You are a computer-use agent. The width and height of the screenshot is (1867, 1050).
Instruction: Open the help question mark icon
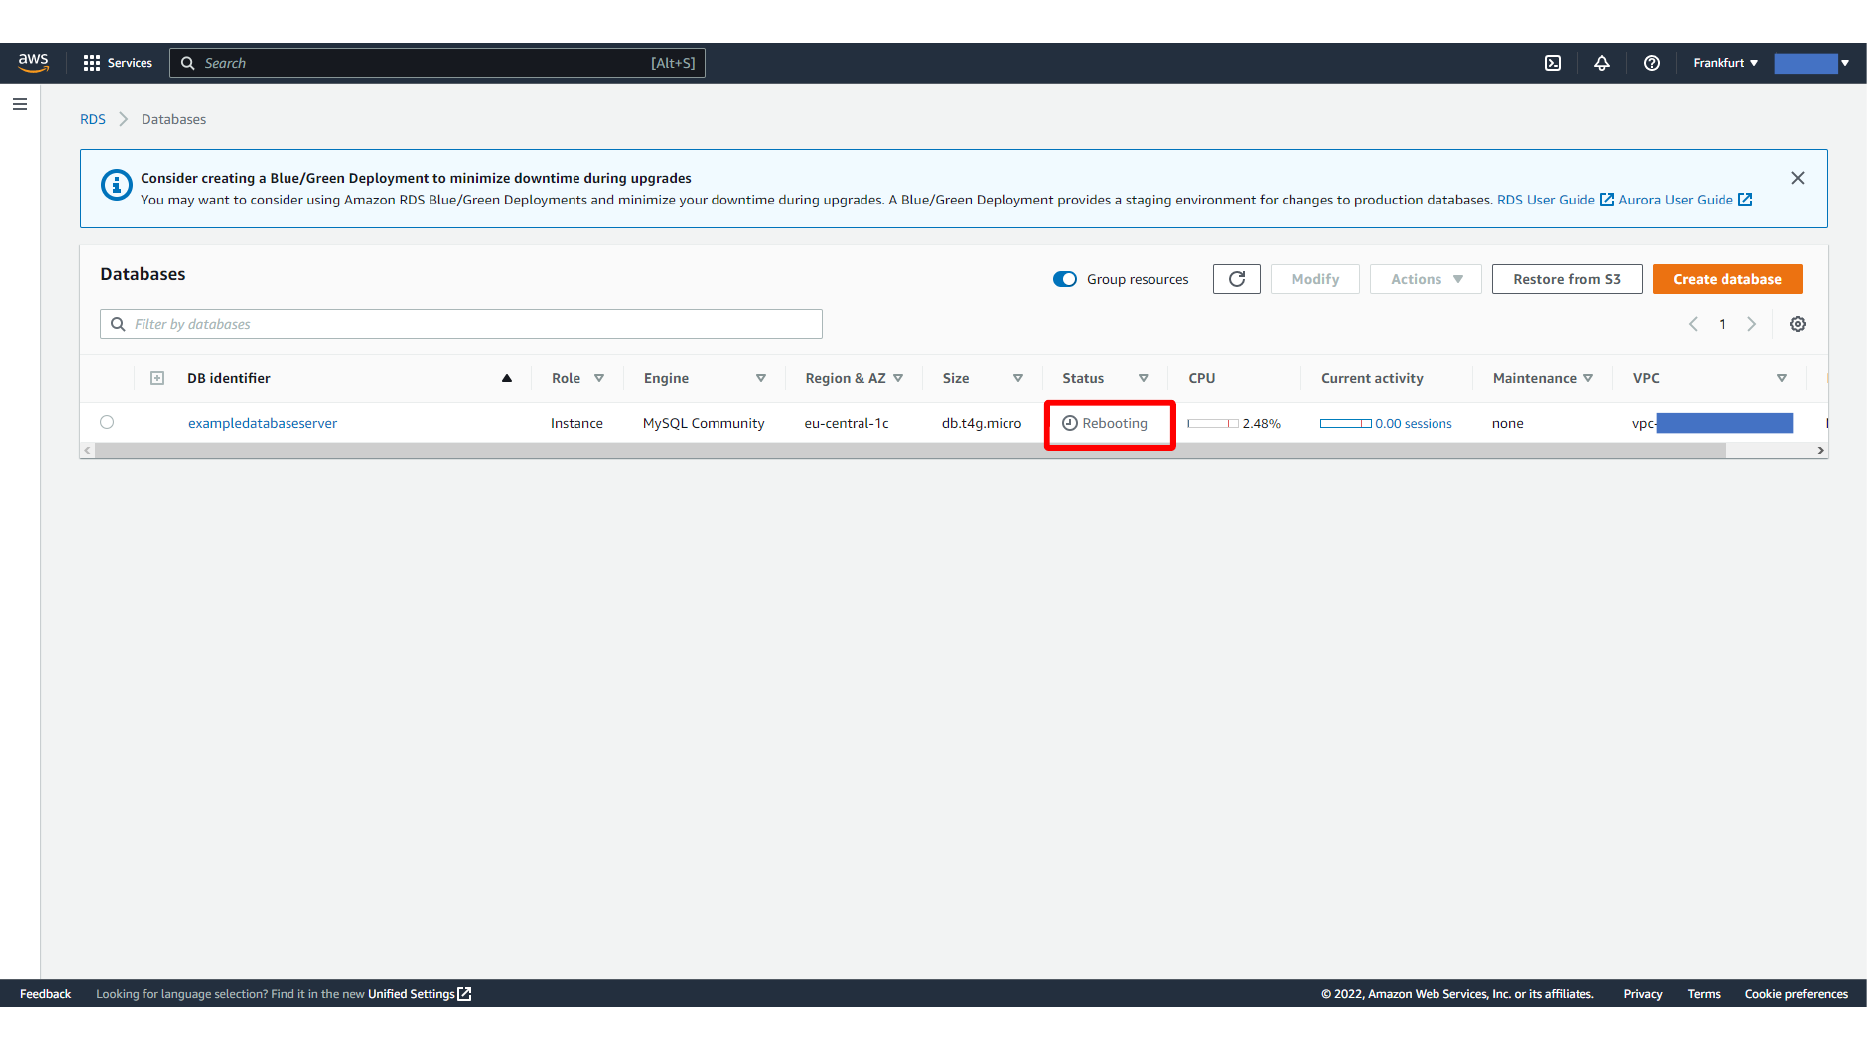point(1651,63)
